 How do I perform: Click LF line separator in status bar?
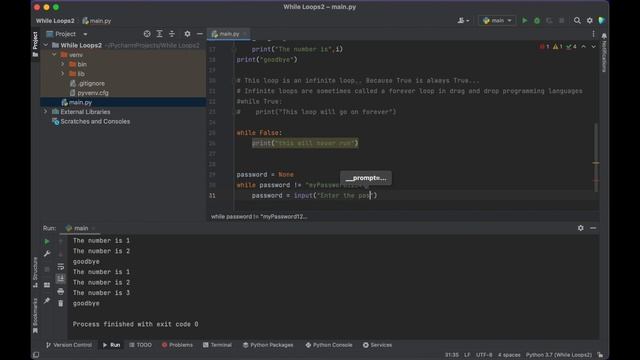[467, 355]
